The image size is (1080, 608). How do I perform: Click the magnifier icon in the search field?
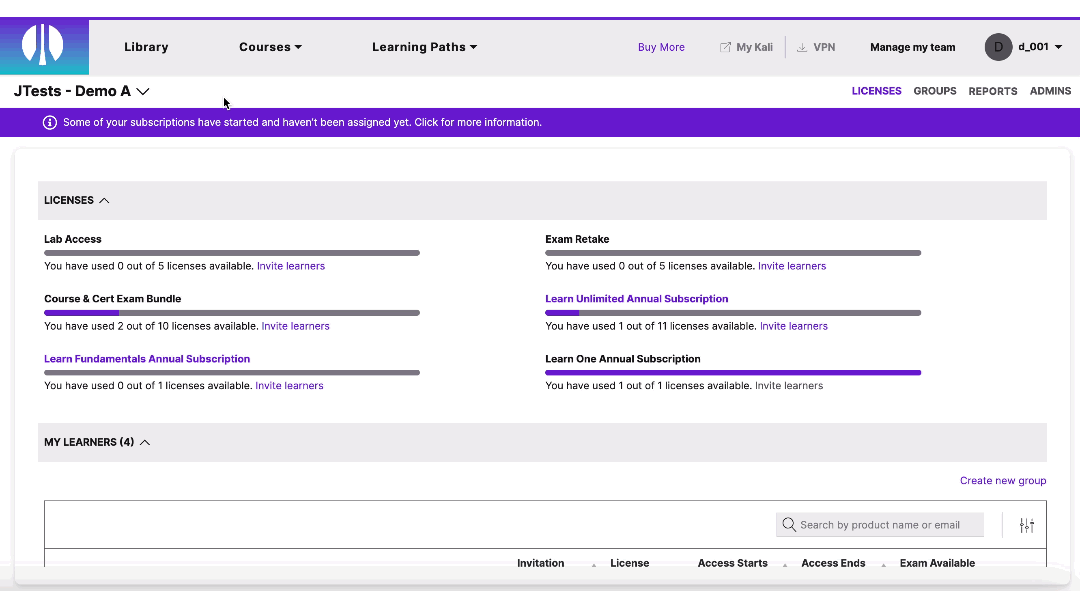point(789,524)
